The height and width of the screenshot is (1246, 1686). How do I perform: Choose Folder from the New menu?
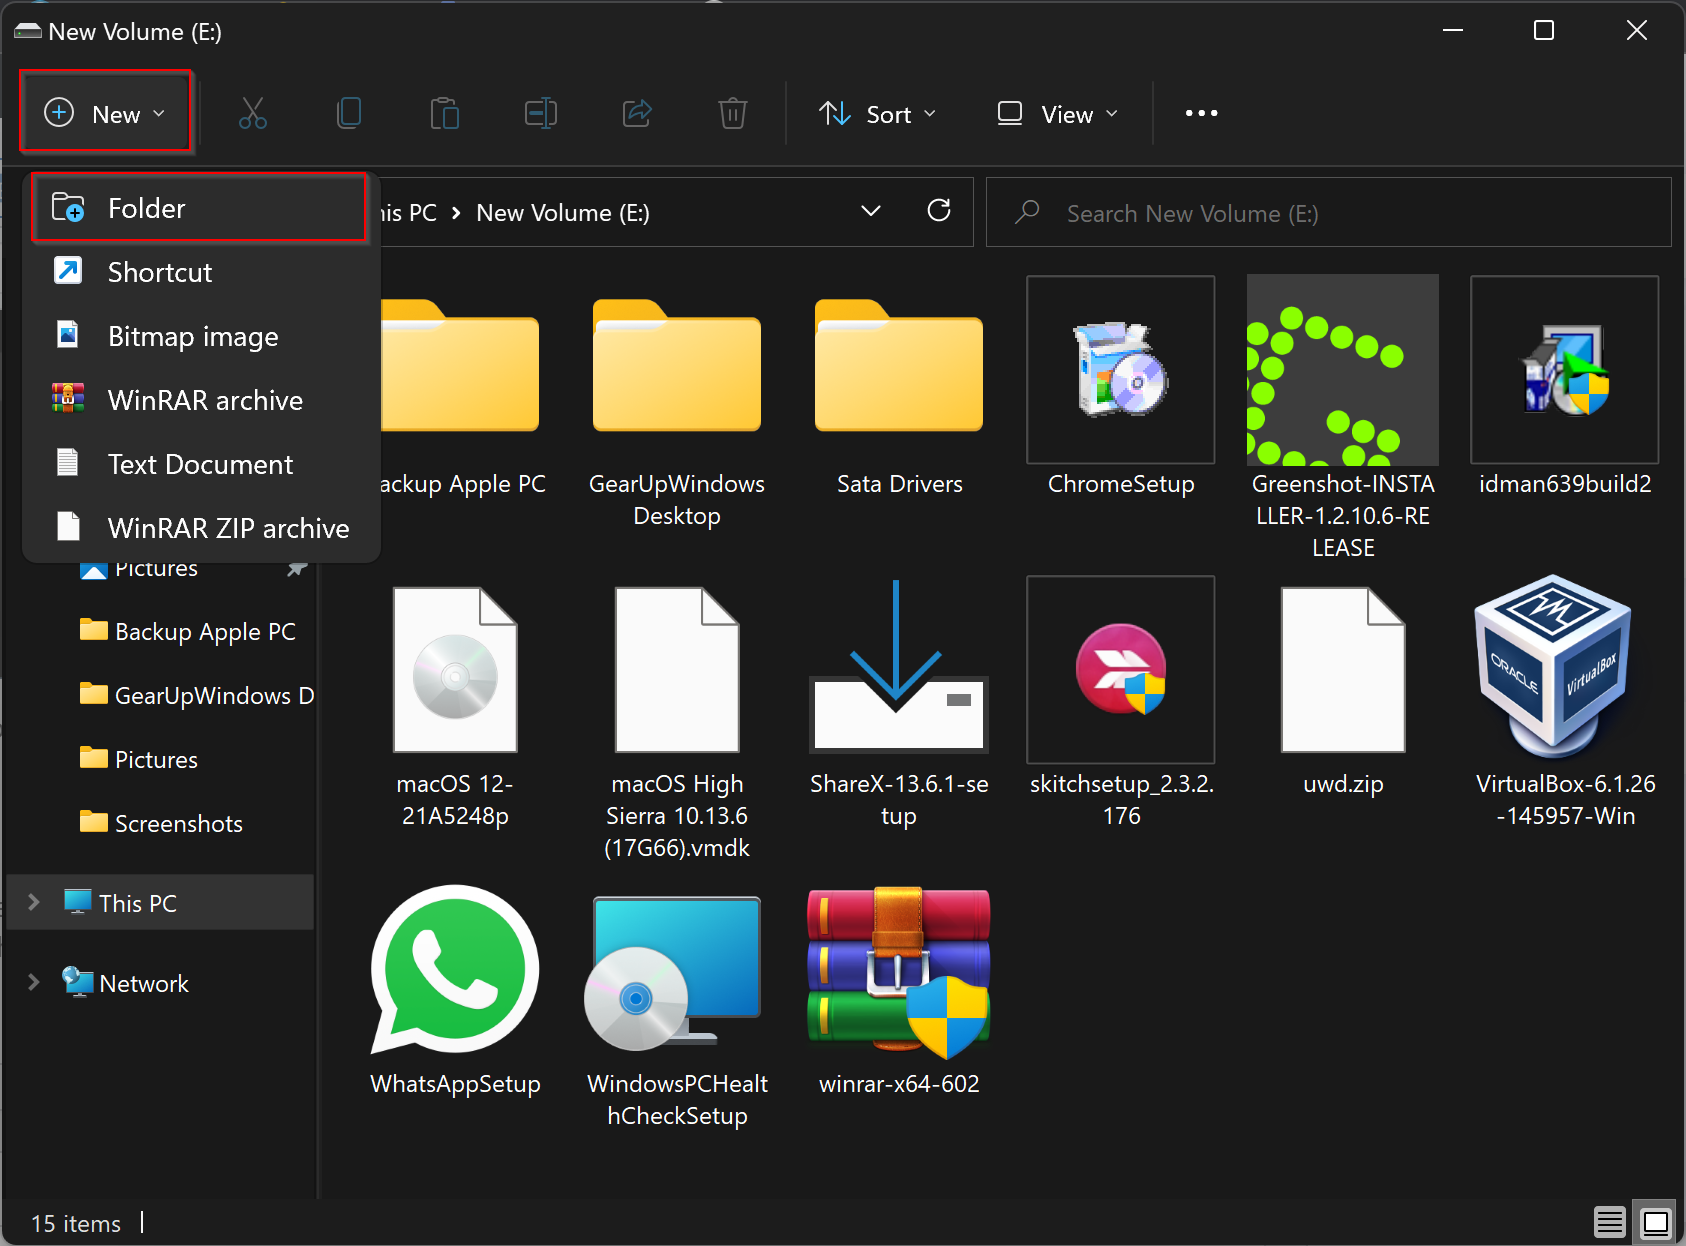tap(200, 208)
